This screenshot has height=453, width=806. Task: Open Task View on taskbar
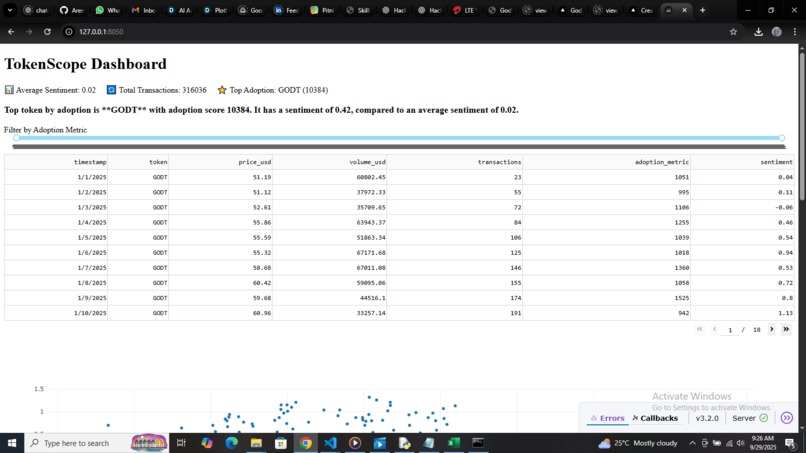[181, 443]
